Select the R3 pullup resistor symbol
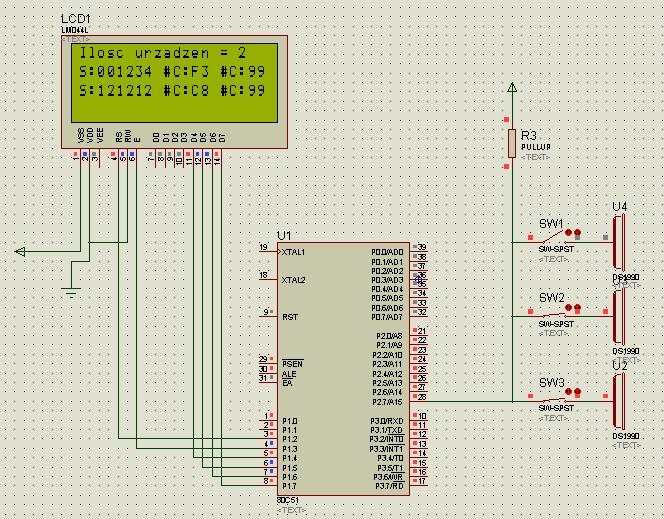 pos(512,144)
